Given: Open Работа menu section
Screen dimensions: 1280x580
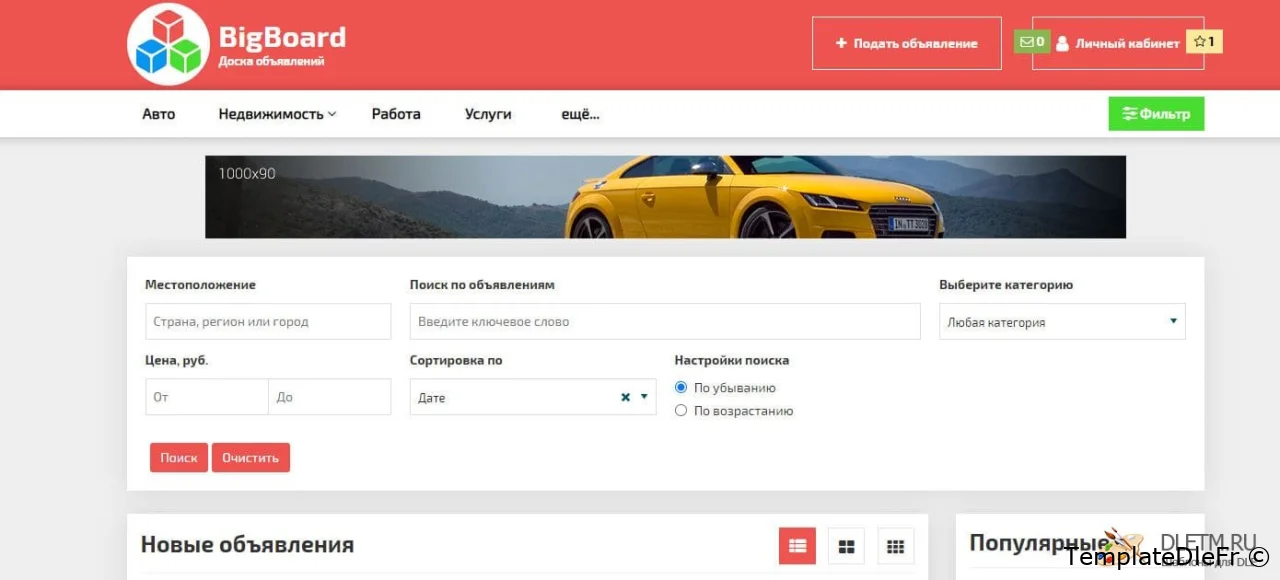Looking at the screenshot, I should point(396,114).
